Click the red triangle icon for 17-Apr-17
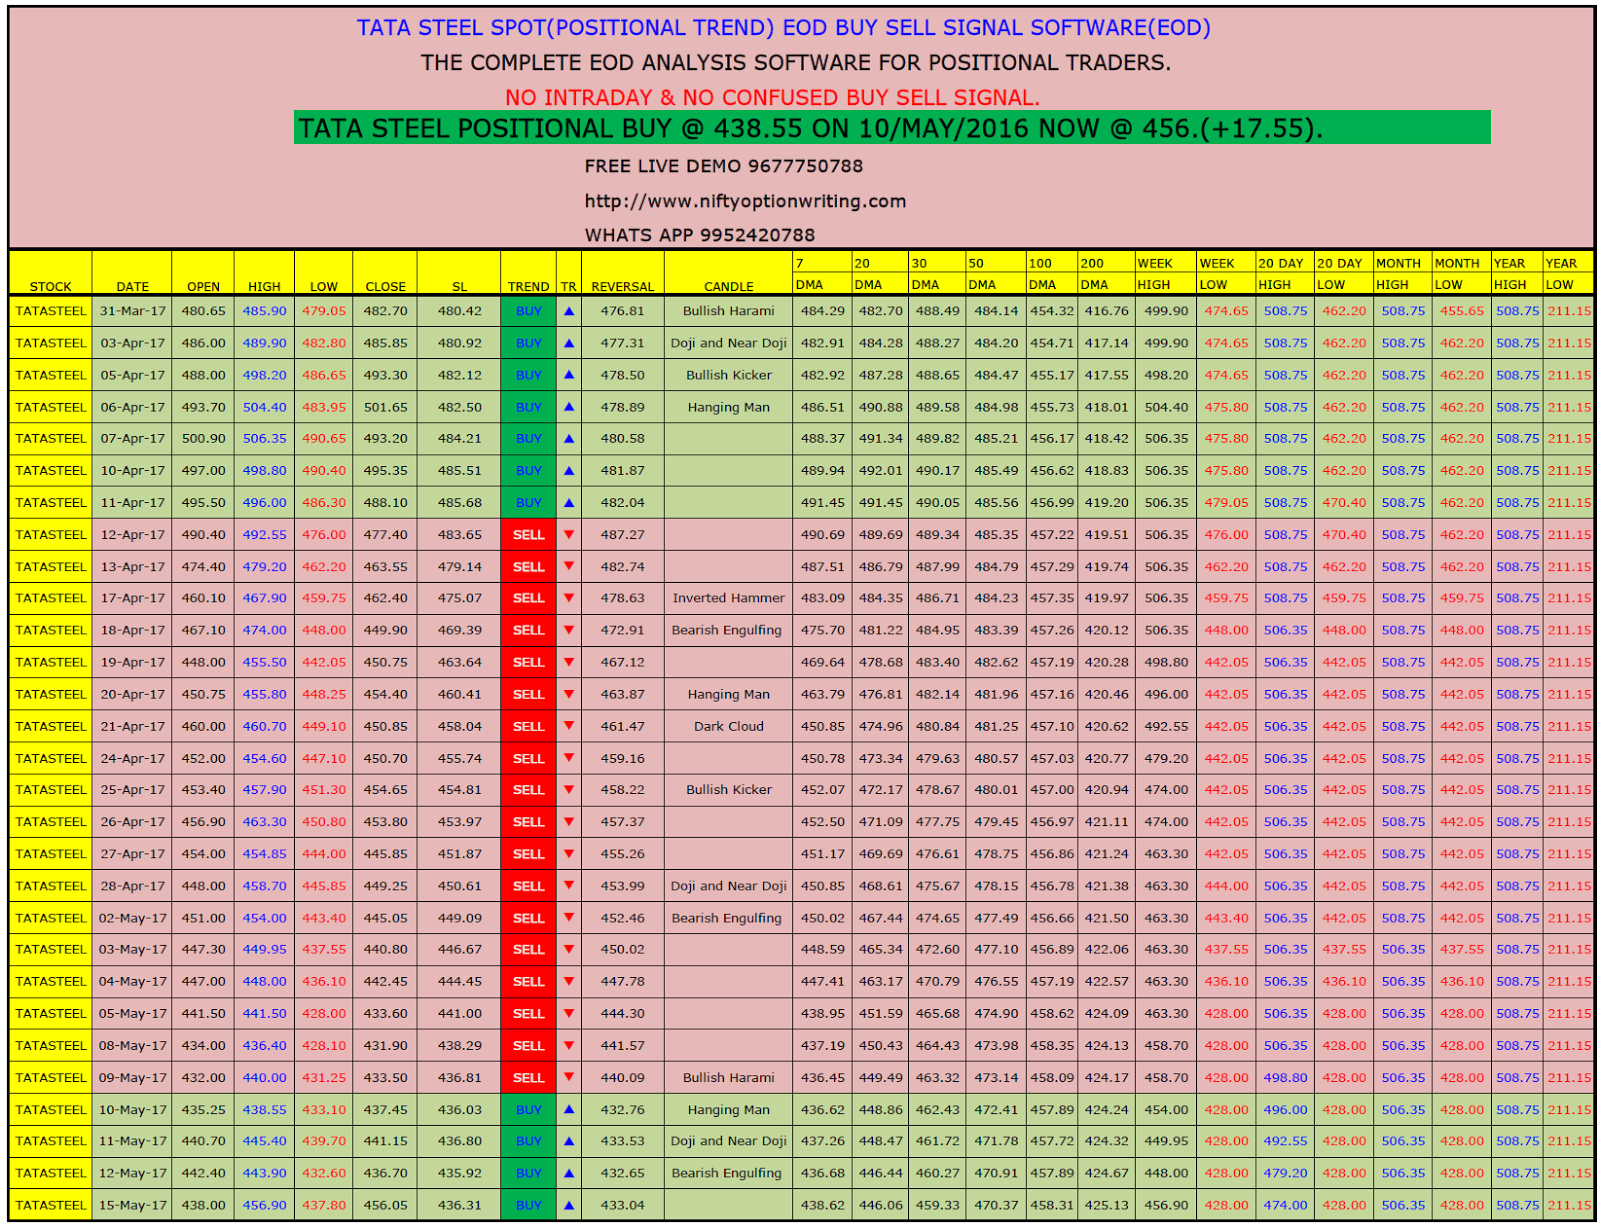1600x1229 pixels. tap(569, 598)
